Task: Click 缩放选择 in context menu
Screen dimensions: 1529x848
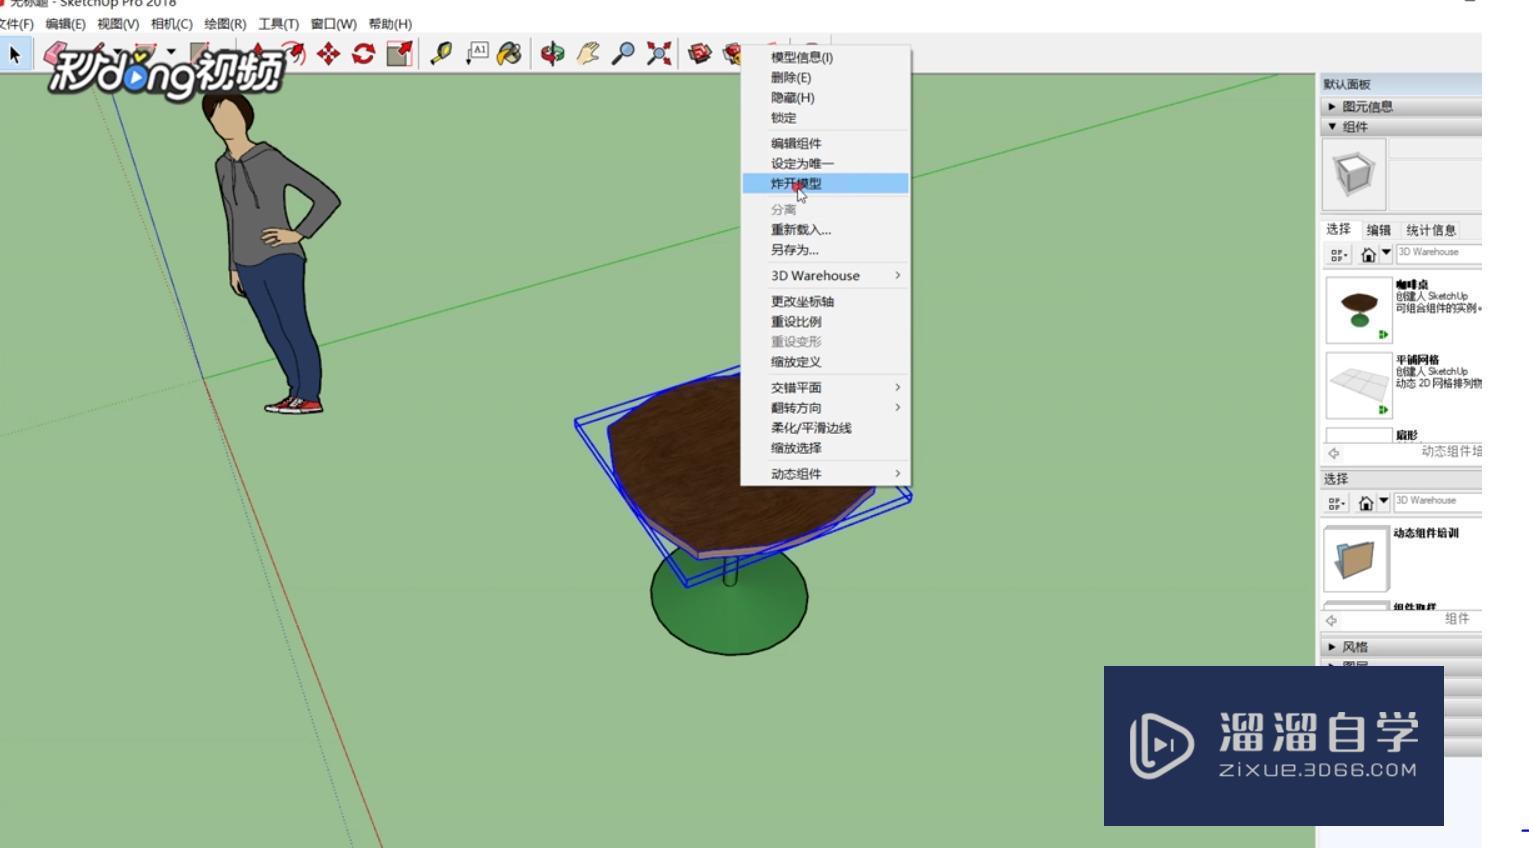Action: point(825,448)
